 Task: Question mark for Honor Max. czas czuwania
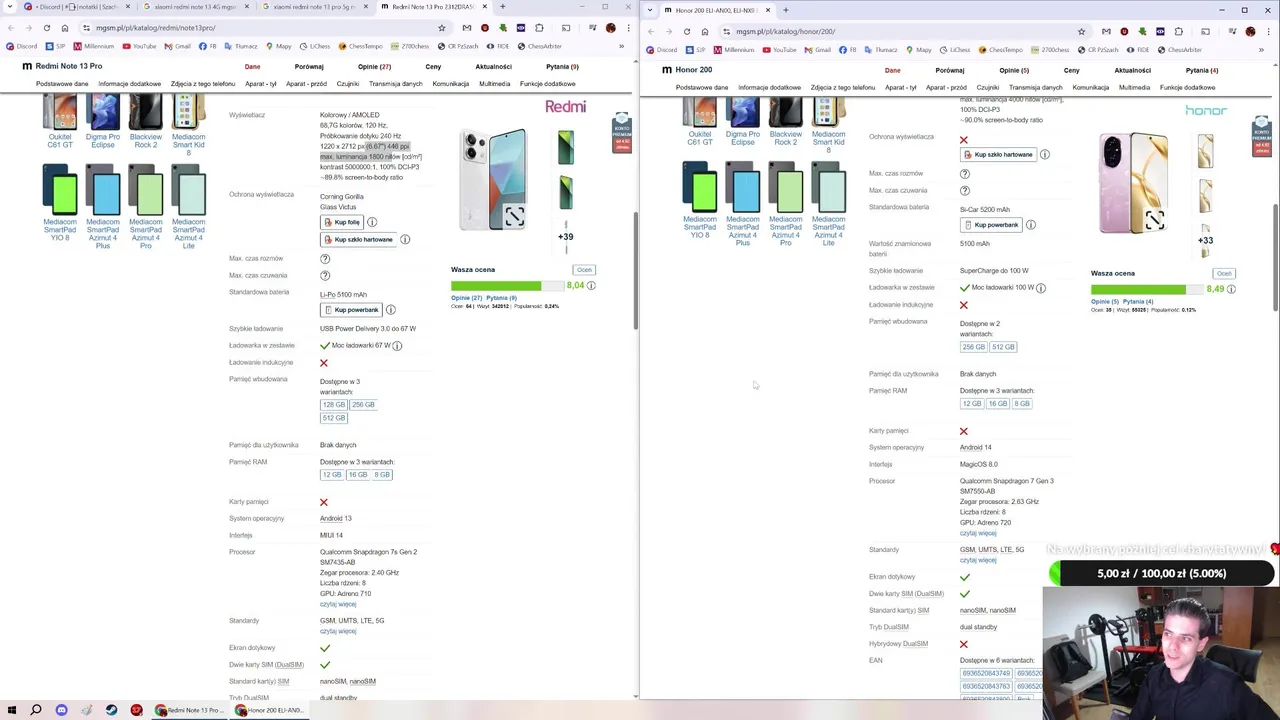[964, 190]
